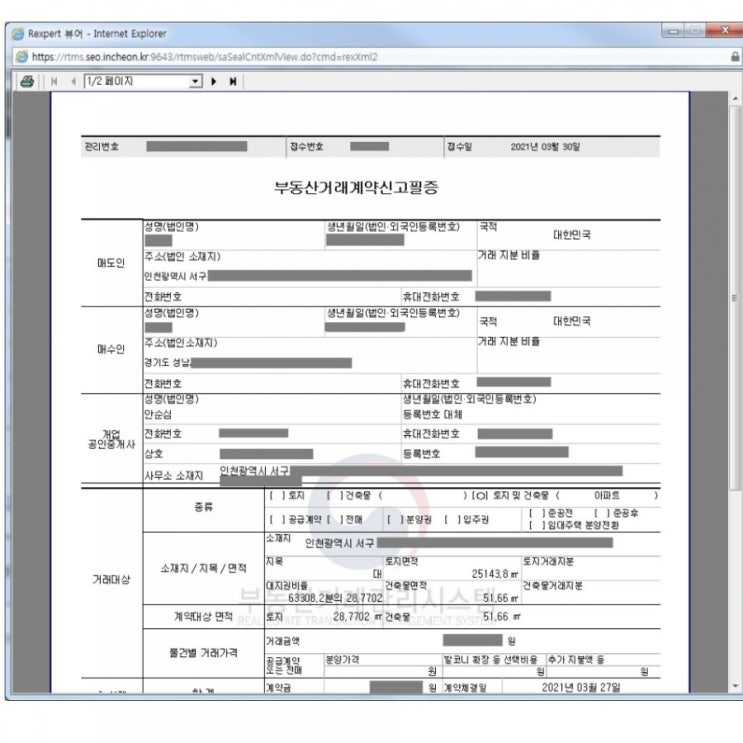Click the 아파트 building type text
Image resolution: width=743 pixels, height=743 pixels.
607,496
